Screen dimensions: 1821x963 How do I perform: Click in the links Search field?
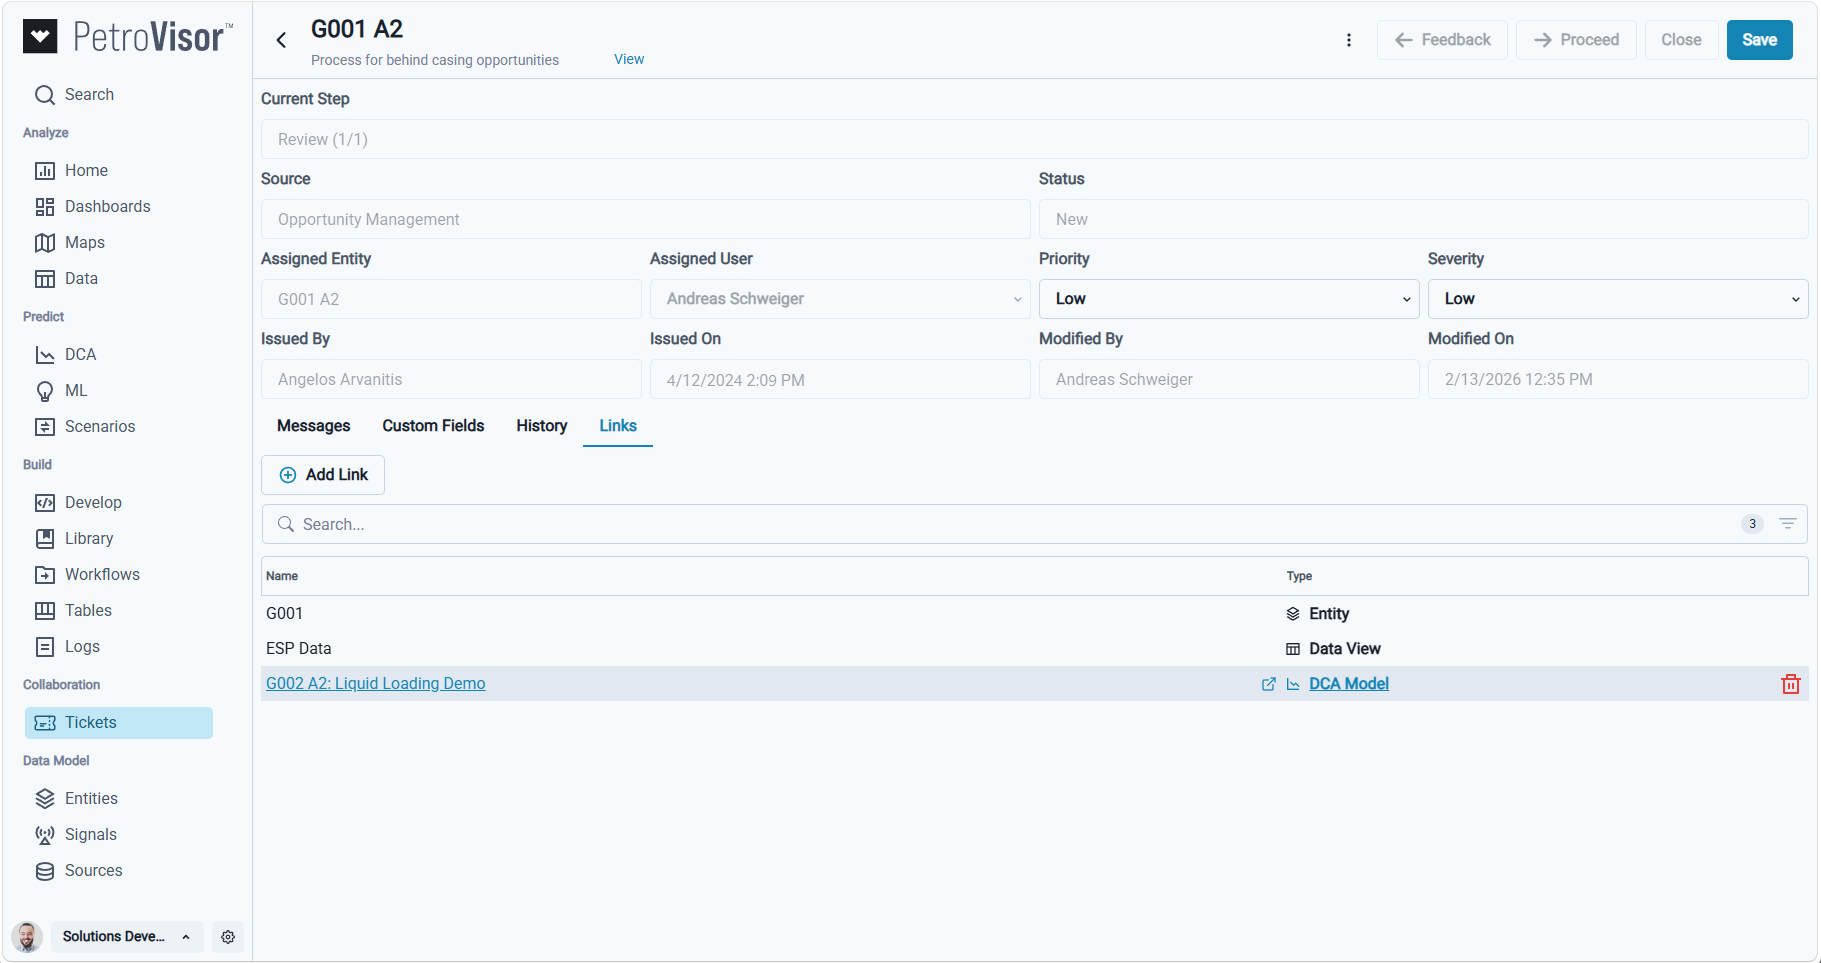point(1000,524)
